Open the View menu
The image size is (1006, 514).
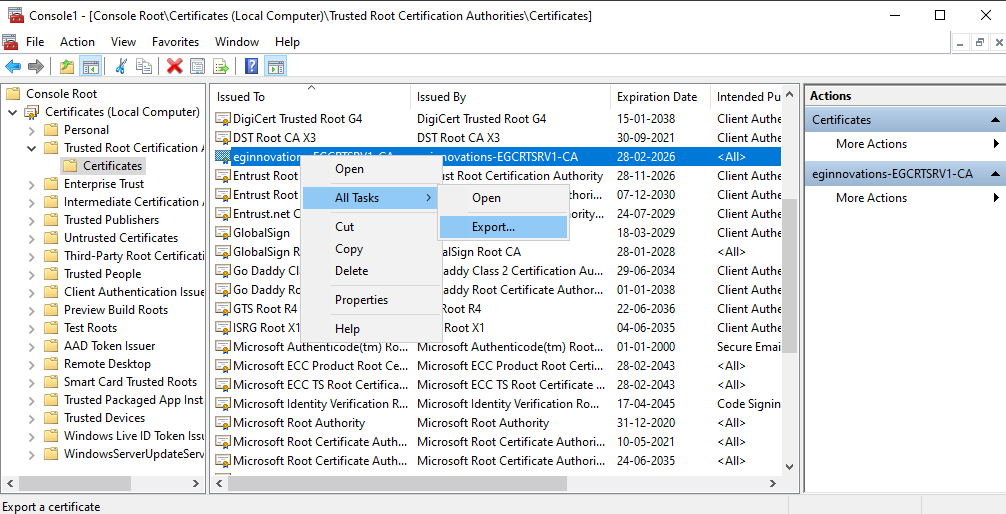pyautogui.click(x=123, y=42)
